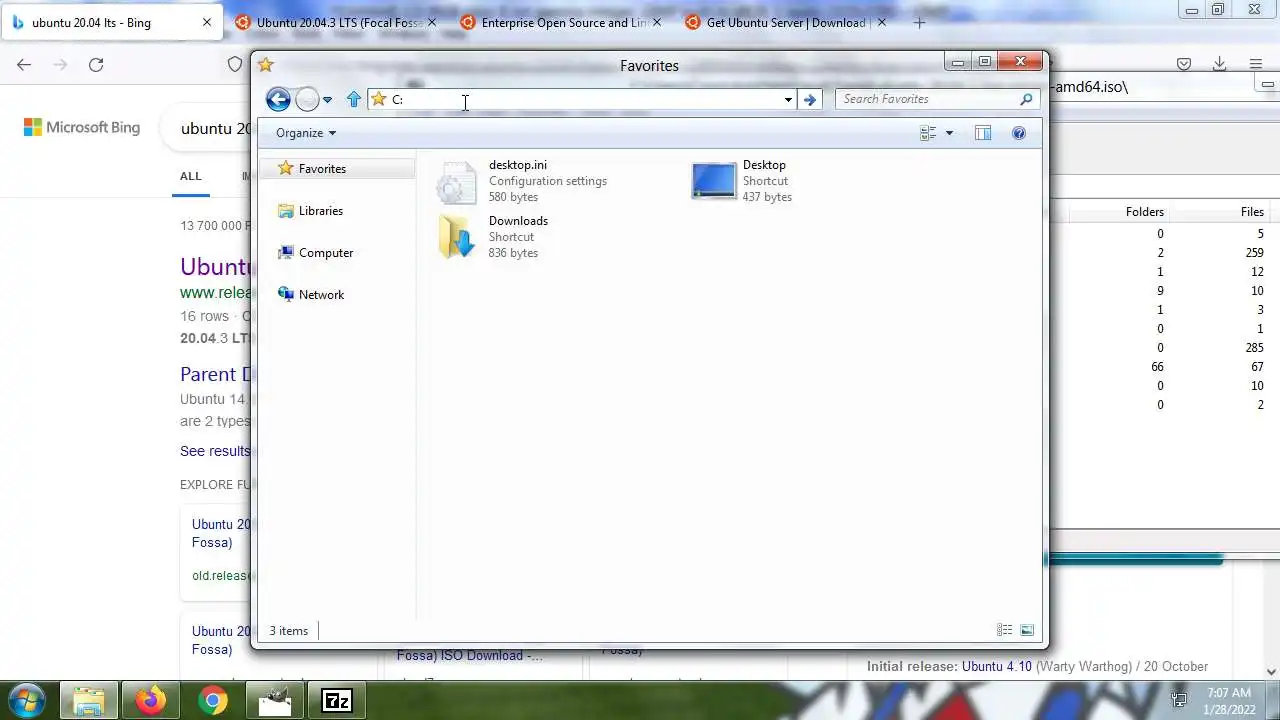Open 7-Zip from taskbar
Screen dimensions: 1280x720
pos(337,700)
